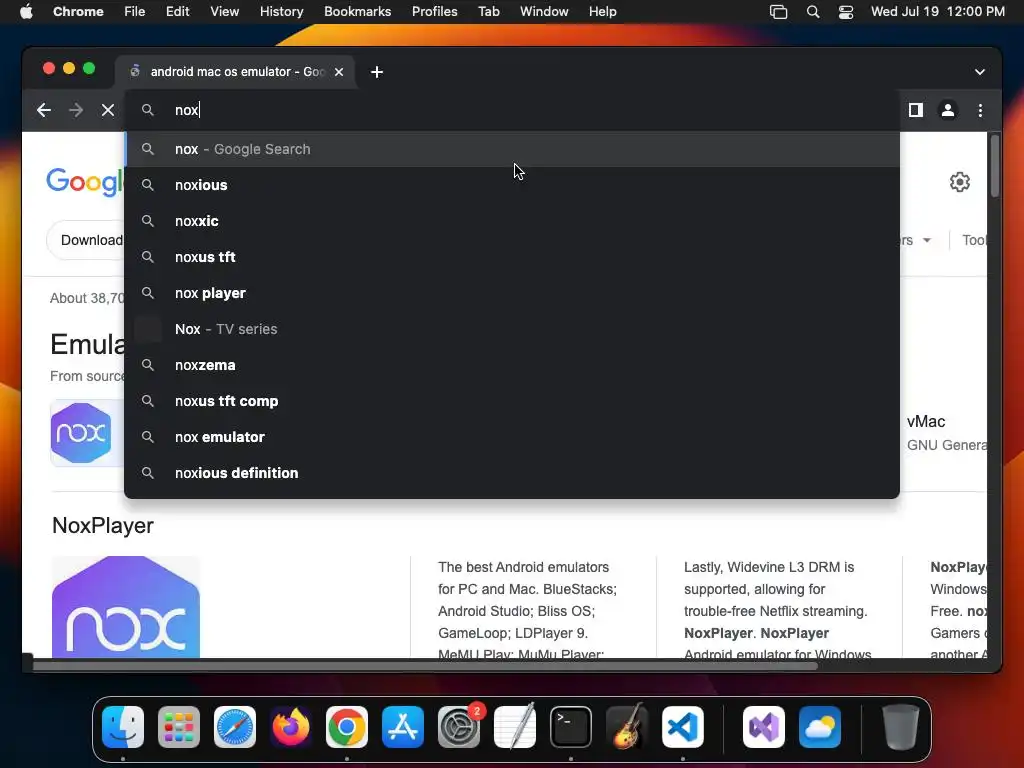Click the date and time display
Viewport: 1024px width, 768px height.
938,12
